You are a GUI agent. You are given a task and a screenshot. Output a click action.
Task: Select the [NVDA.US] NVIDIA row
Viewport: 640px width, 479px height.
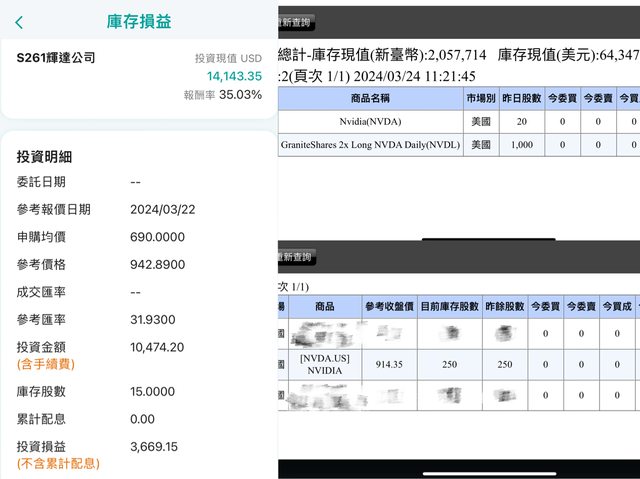pyautogui.click(x=324, y=365)
